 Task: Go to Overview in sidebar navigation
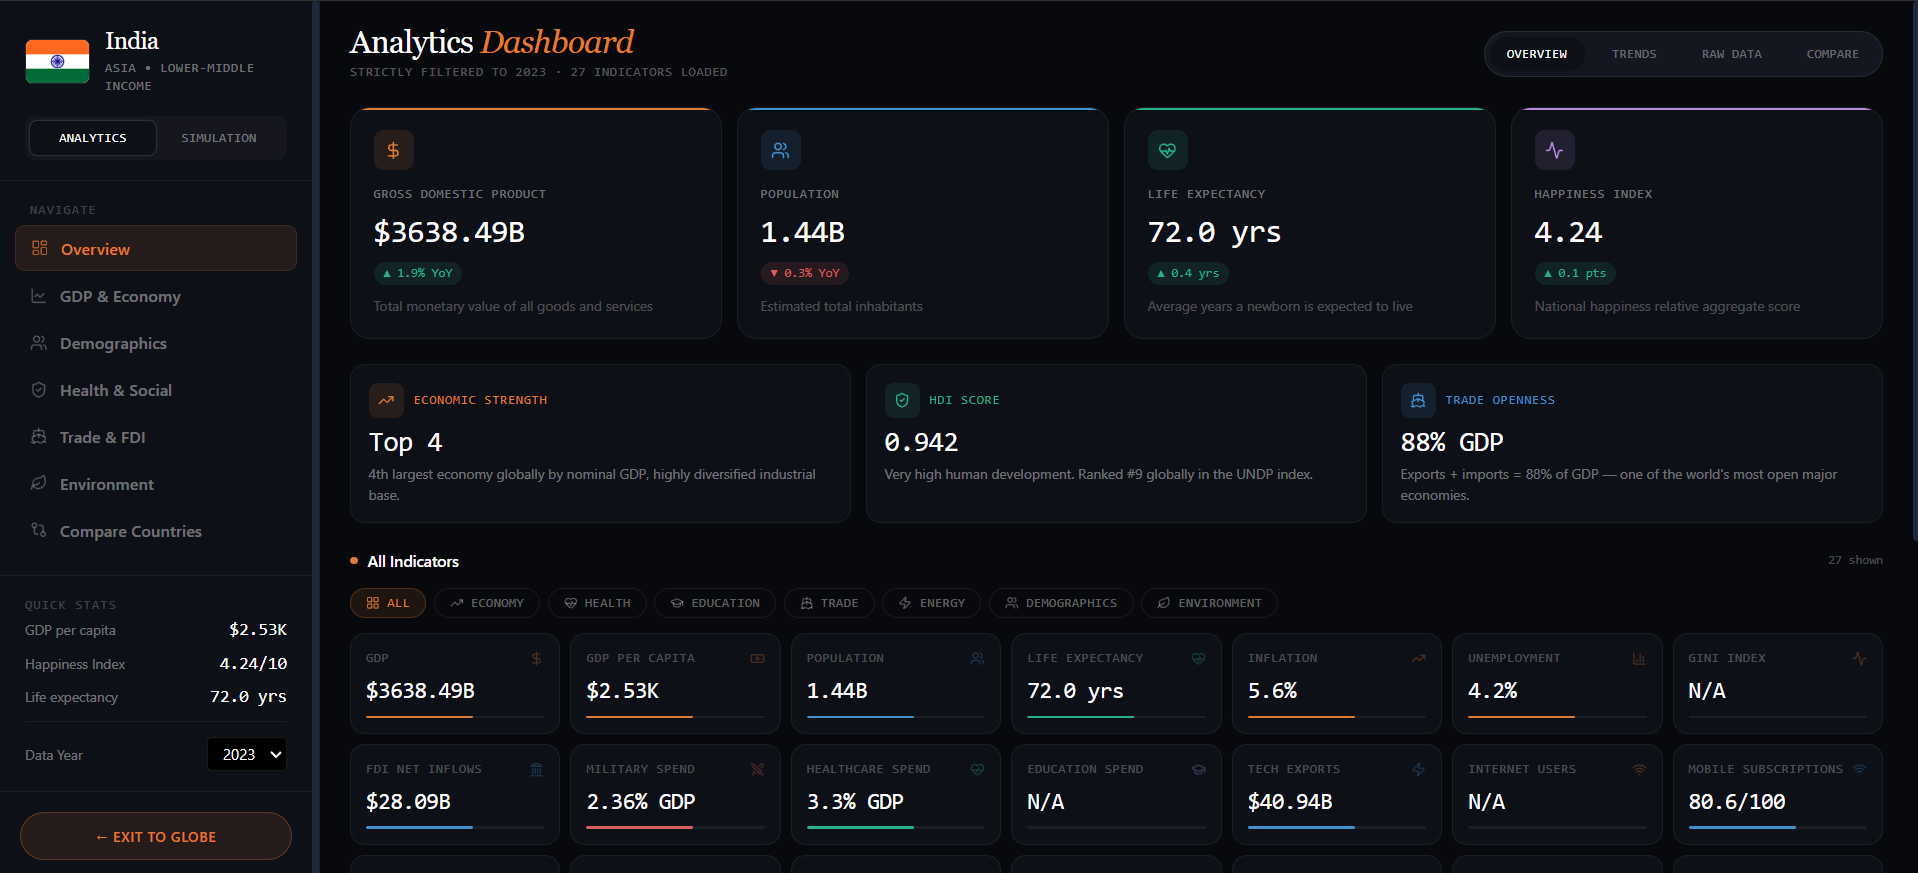click(156, 248)
